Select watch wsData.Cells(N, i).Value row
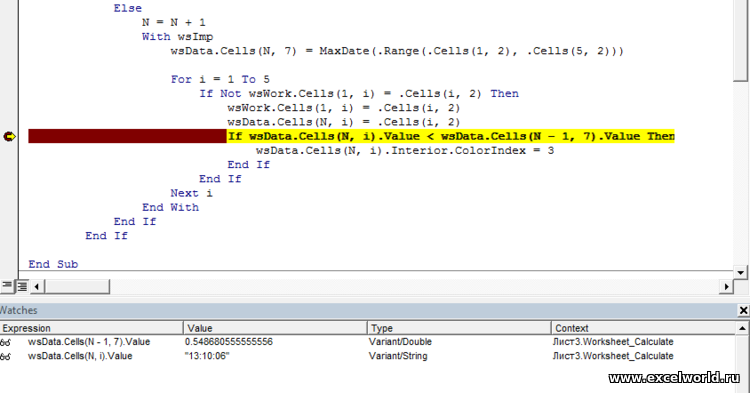750x393 pixels. 368,356
